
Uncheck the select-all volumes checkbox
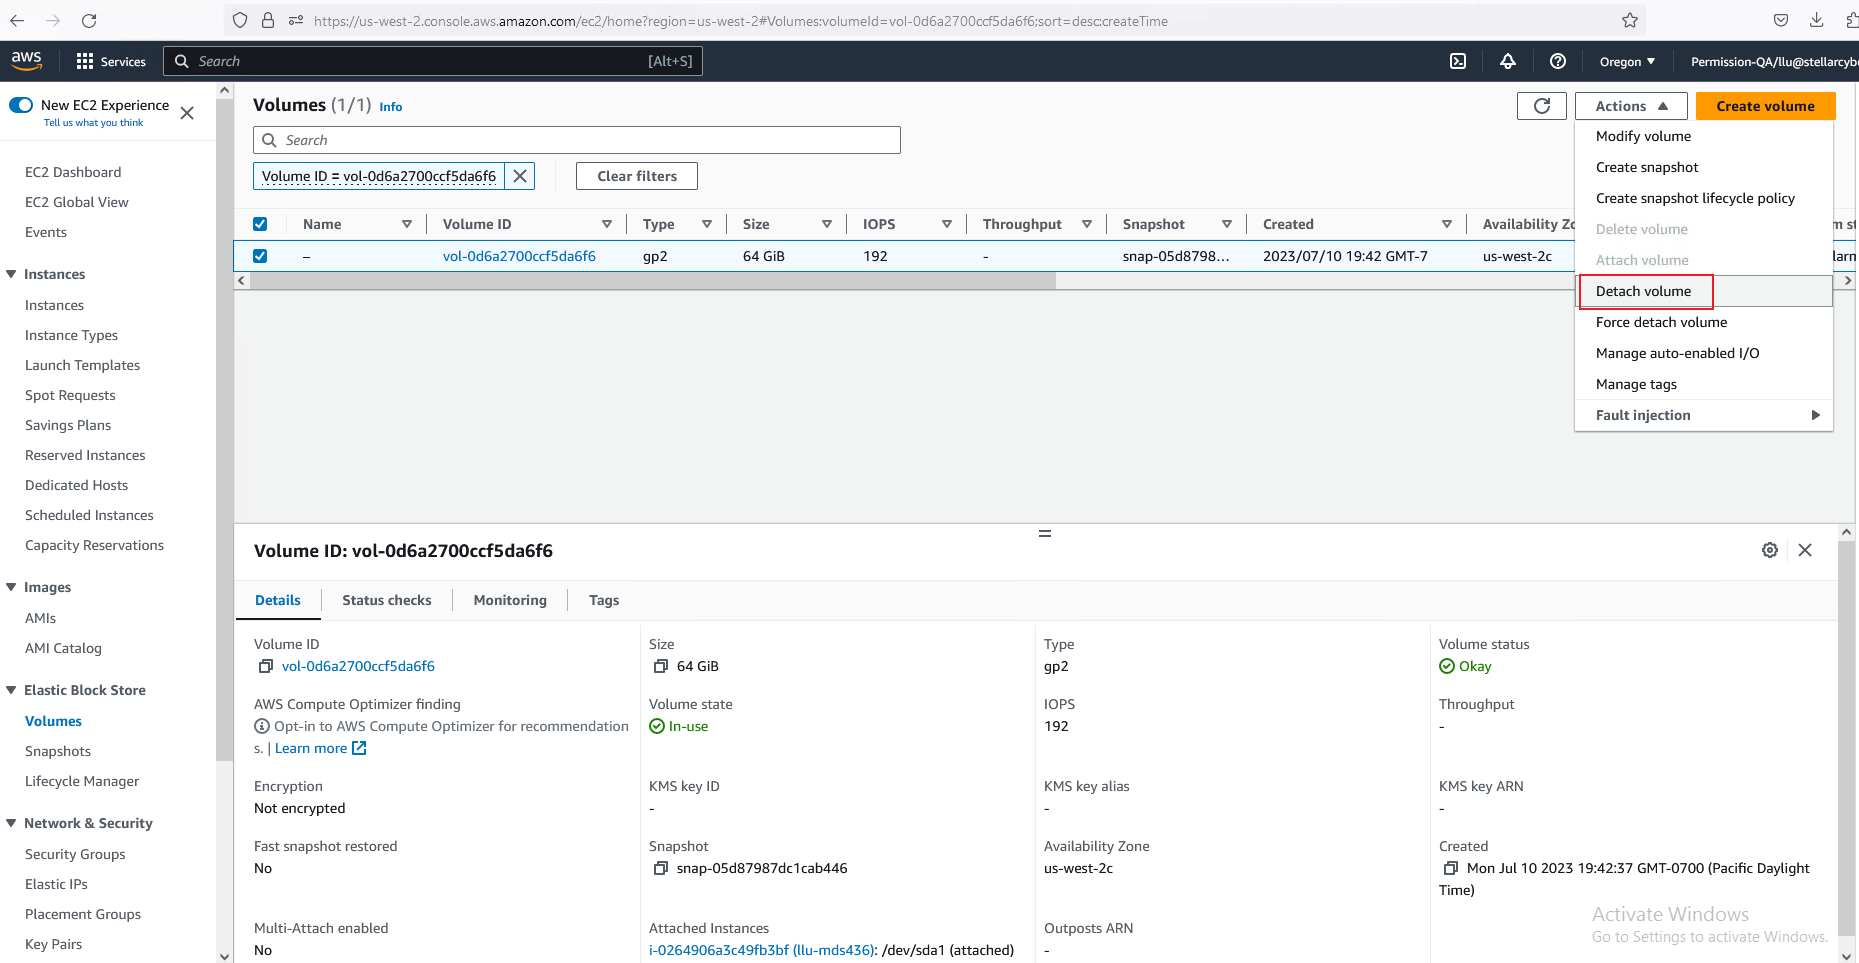(x=260, y=224)
